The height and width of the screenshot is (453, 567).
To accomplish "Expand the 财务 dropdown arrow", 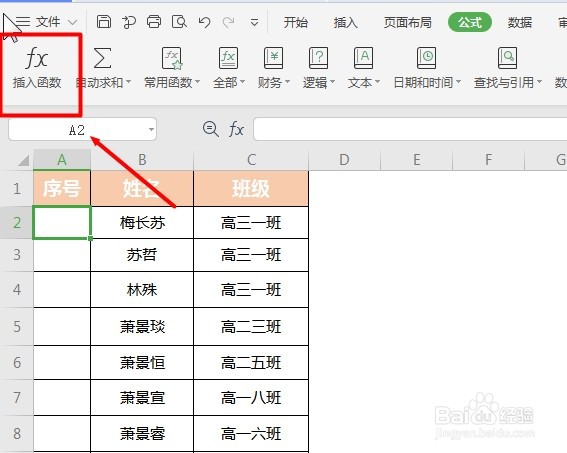I will (287, 82).
